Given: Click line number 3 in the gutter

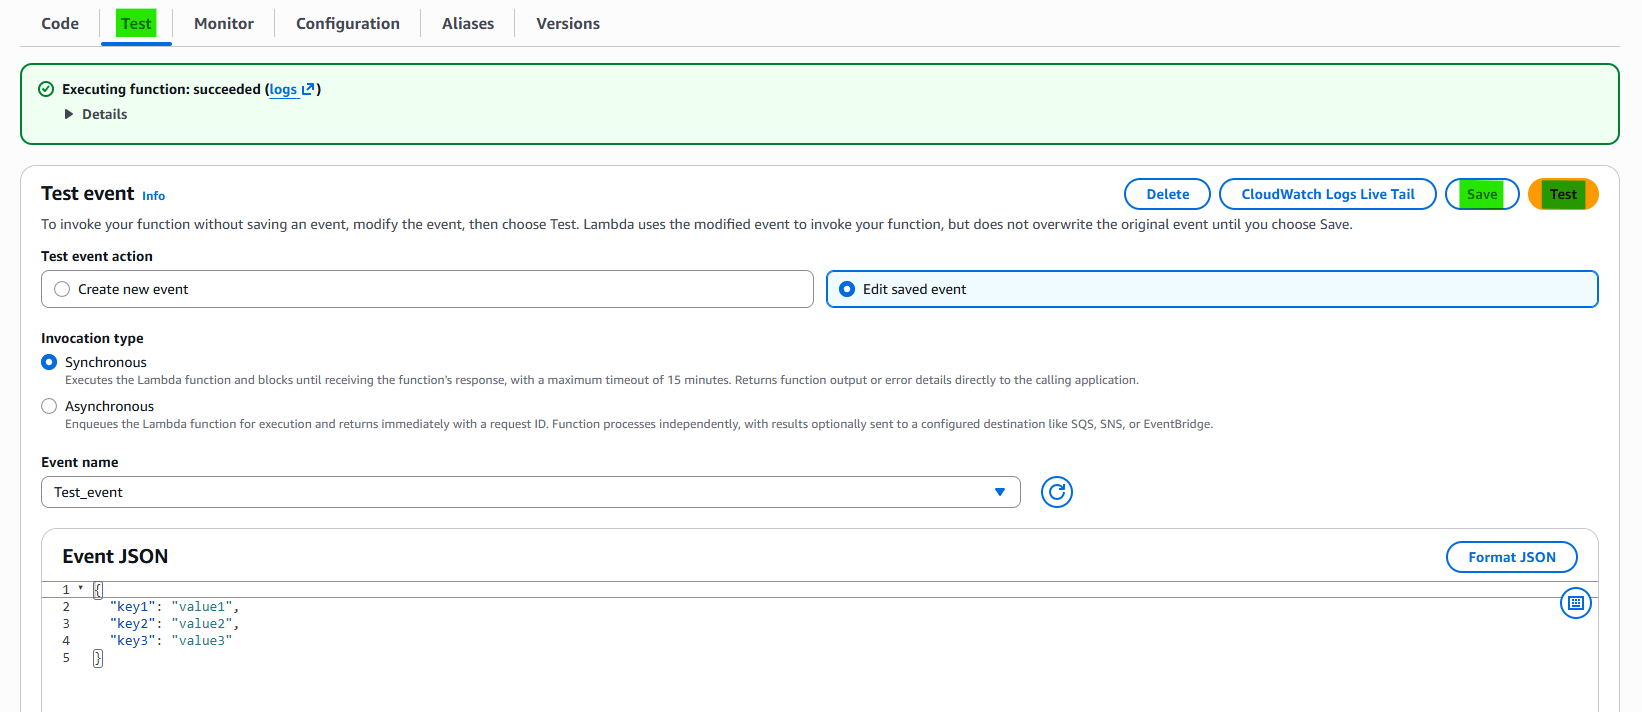Looking at the screenshot, I should [66, 624].
